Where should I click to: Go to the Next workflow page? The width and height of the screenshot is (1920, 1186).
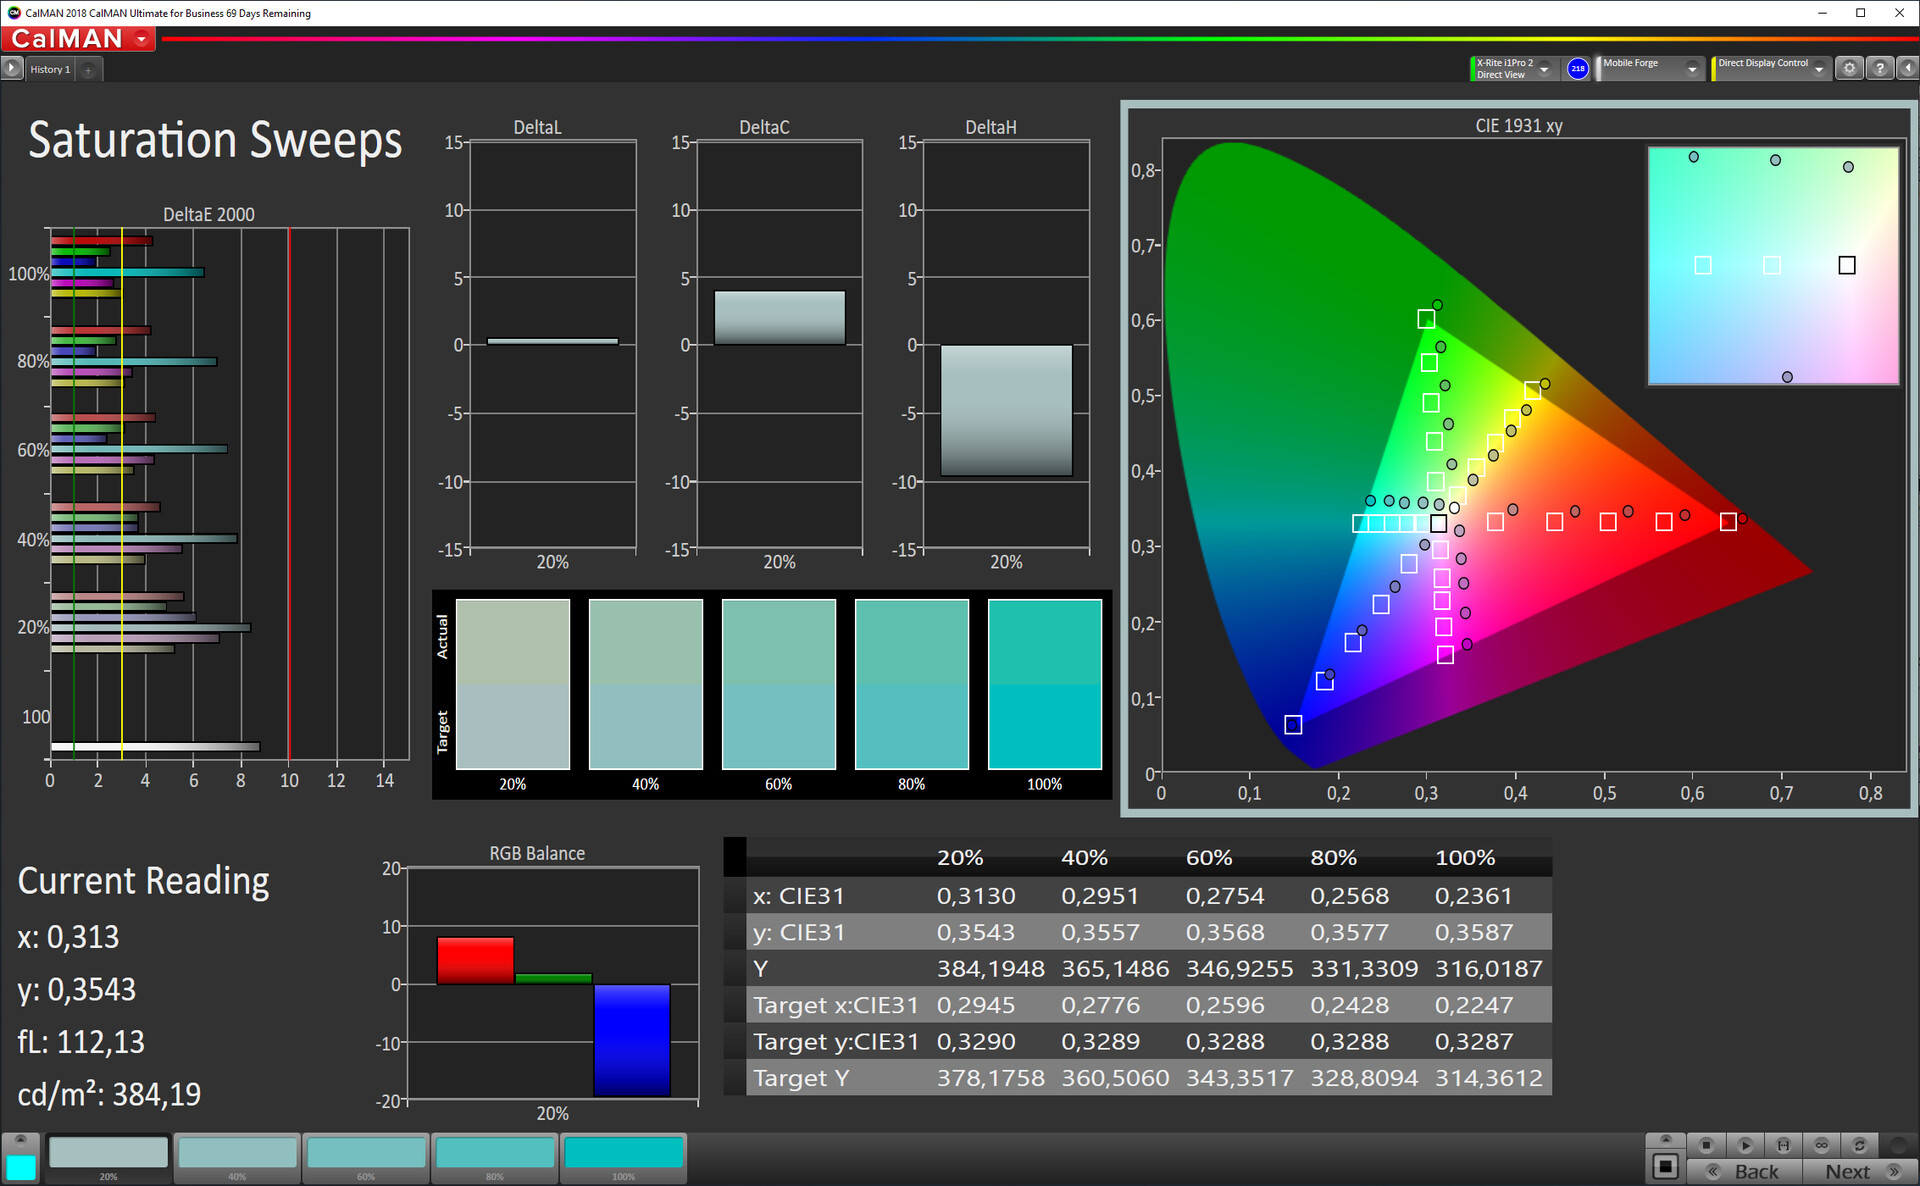tap(1859, 1171)
